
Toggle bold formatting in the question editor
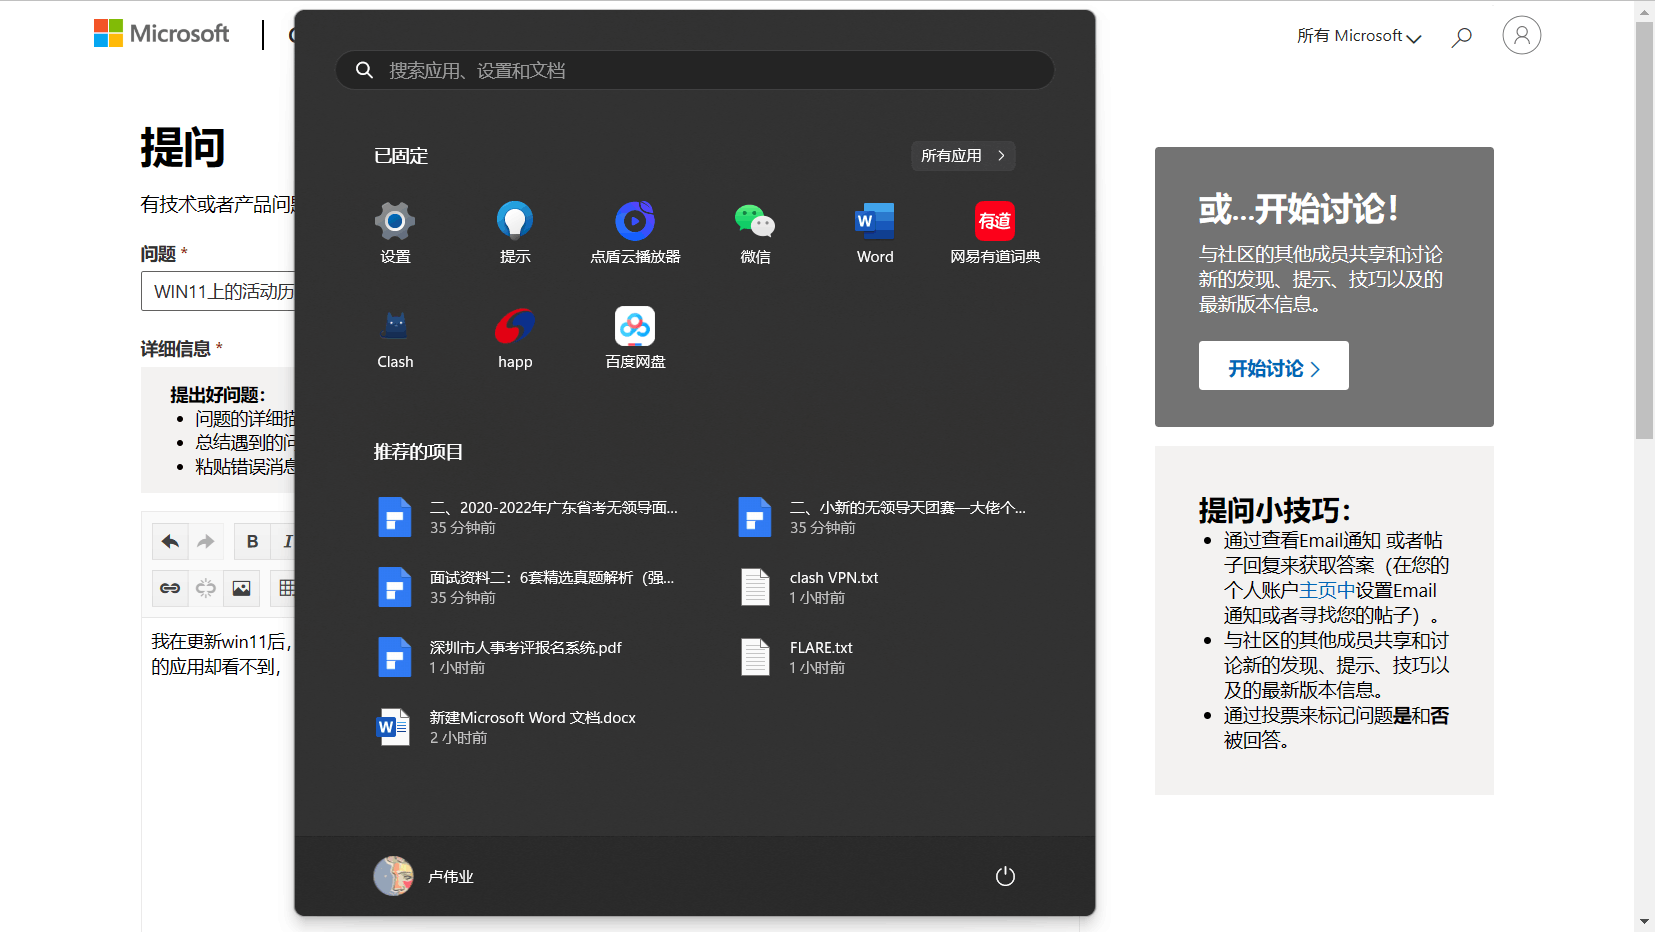pyautogui.click(x=251, y=541)
